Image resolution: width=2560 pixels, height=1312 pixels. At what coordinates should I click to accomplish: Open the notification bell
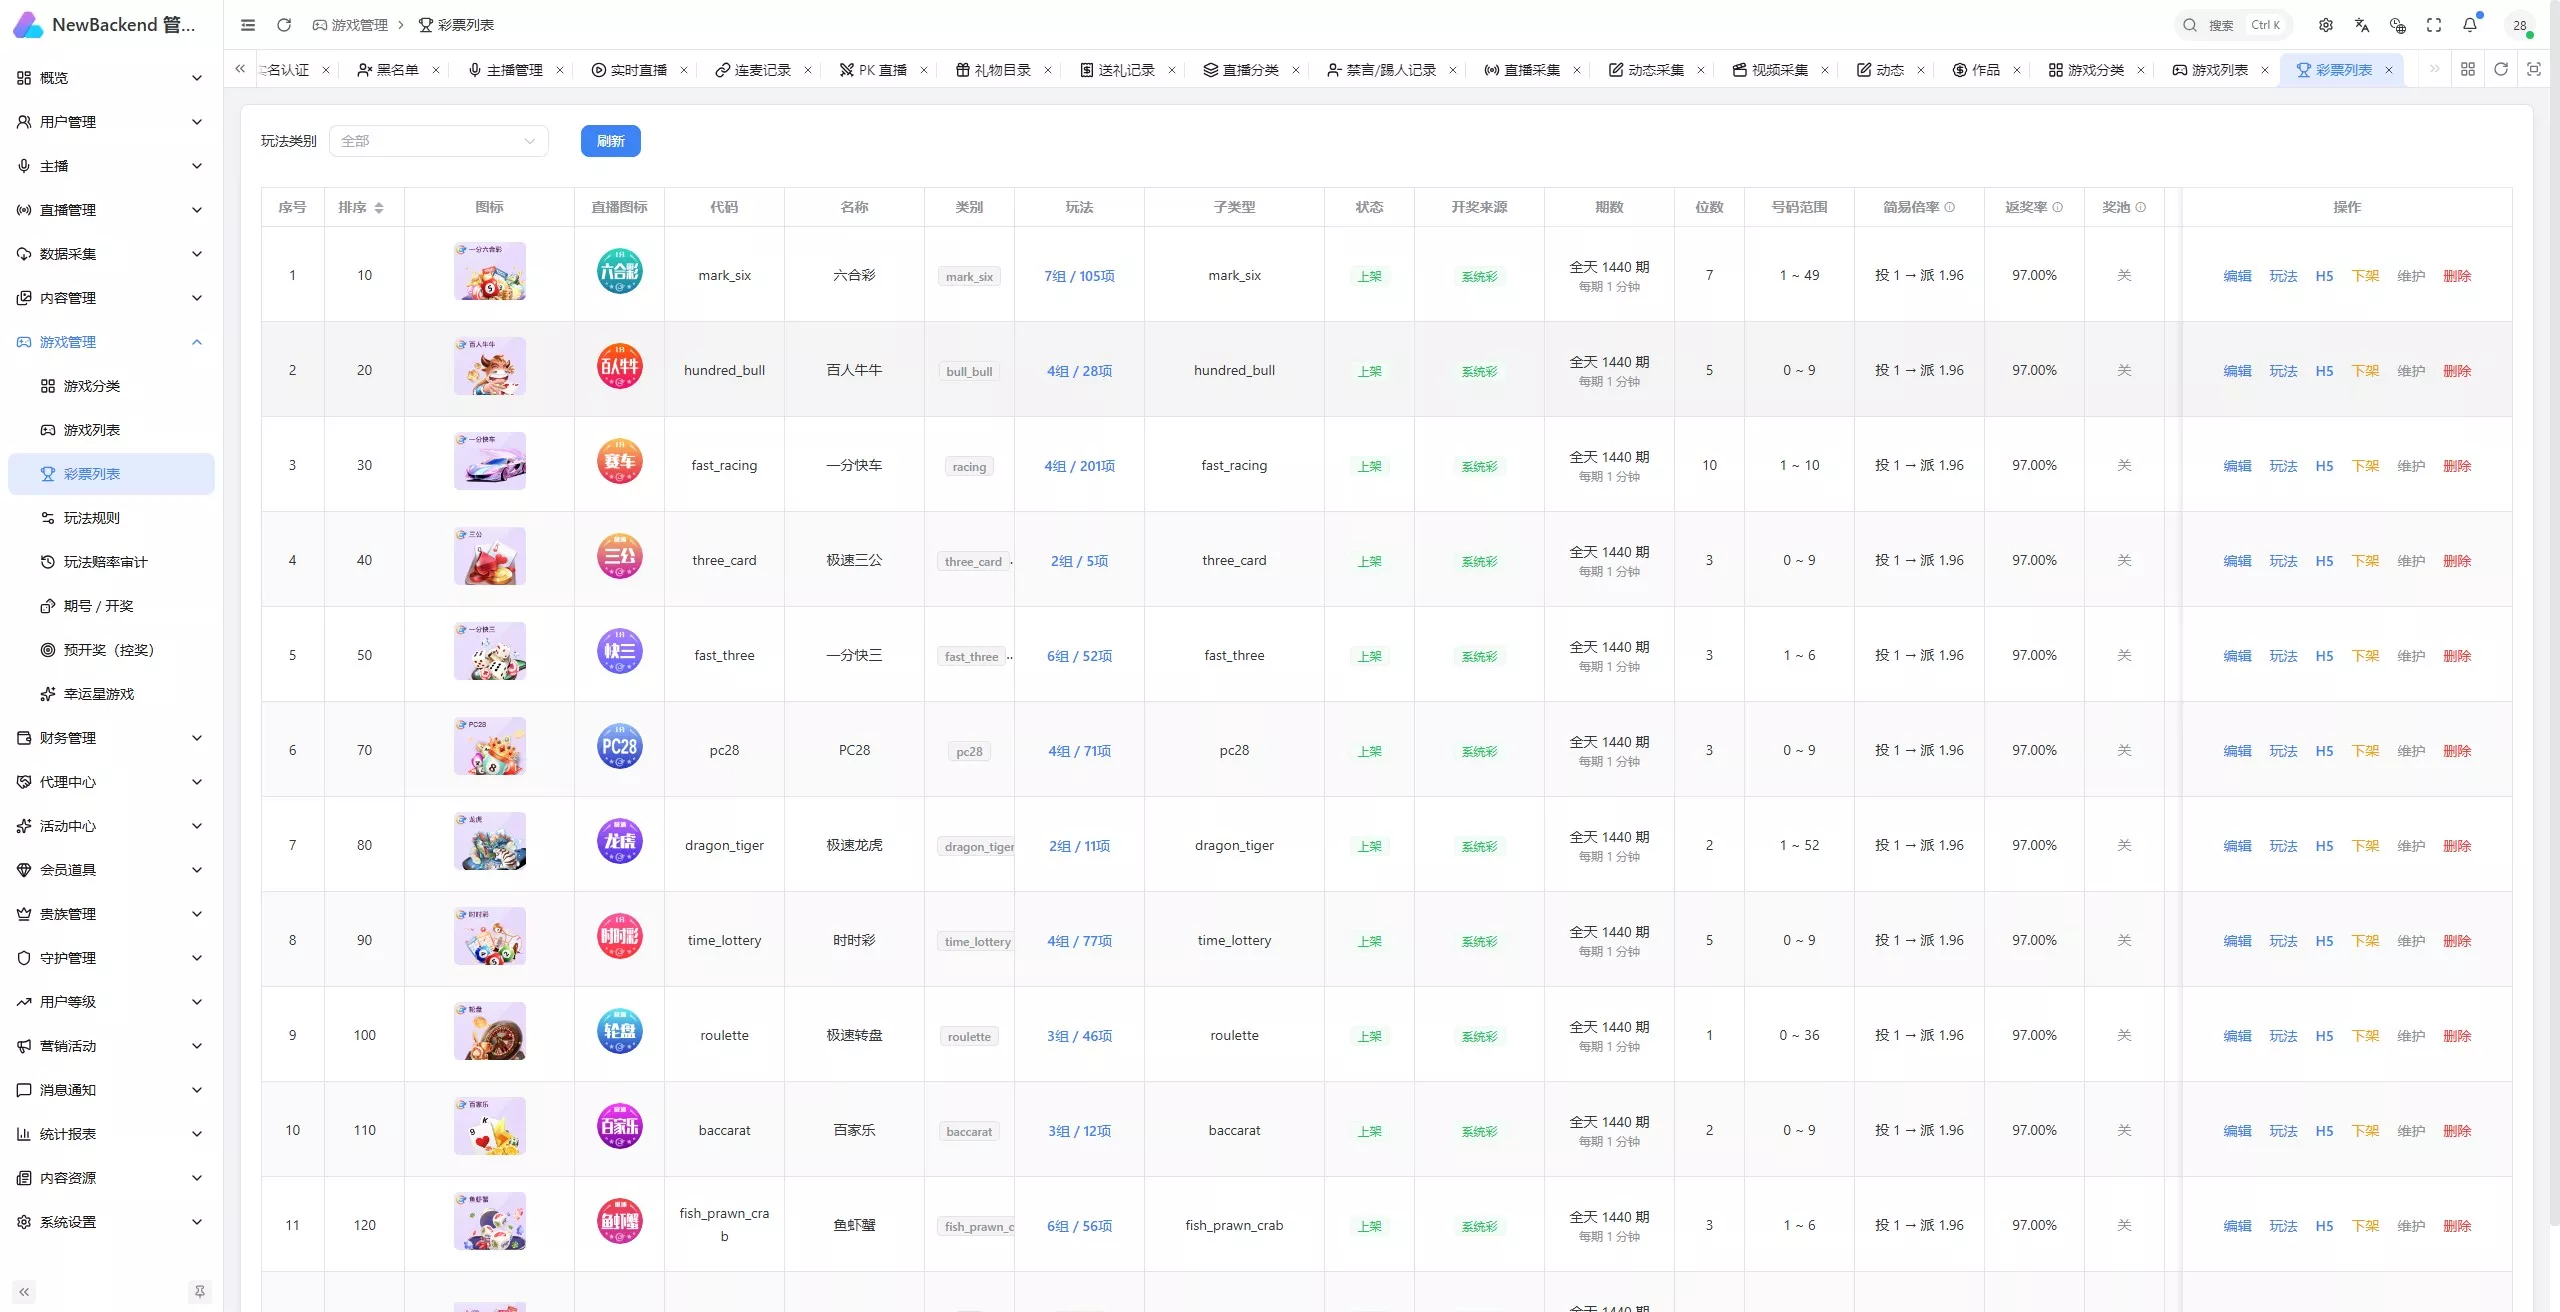[x=2470, y=25]
